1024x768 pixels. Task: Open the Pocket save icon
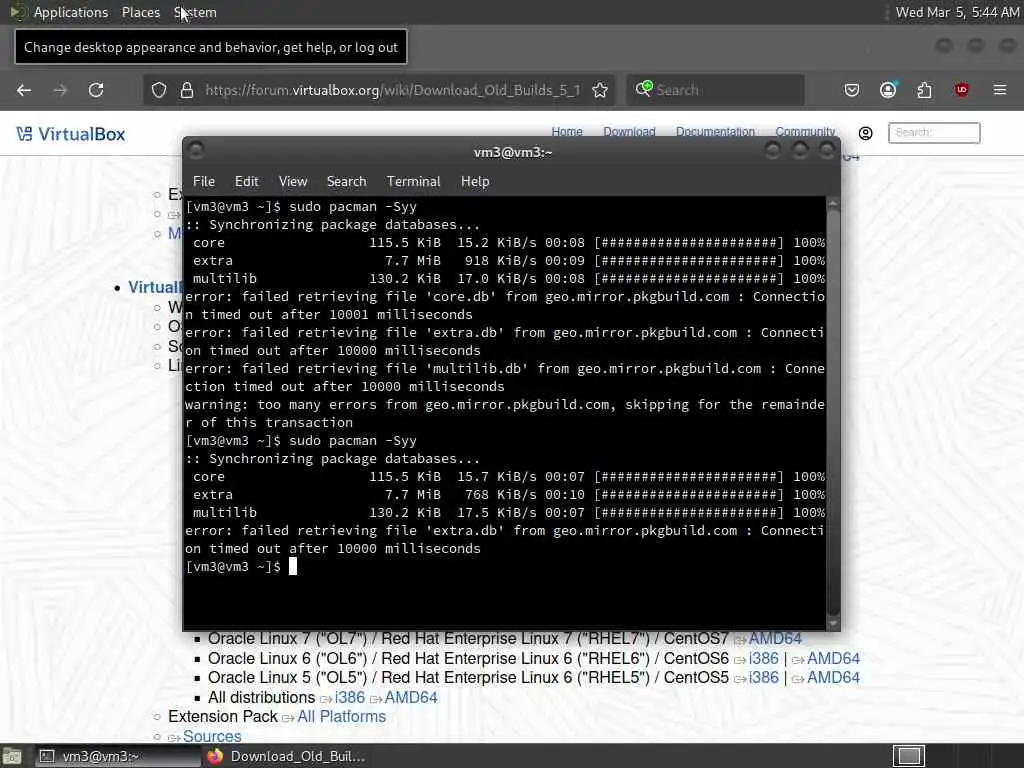point(852,90)
